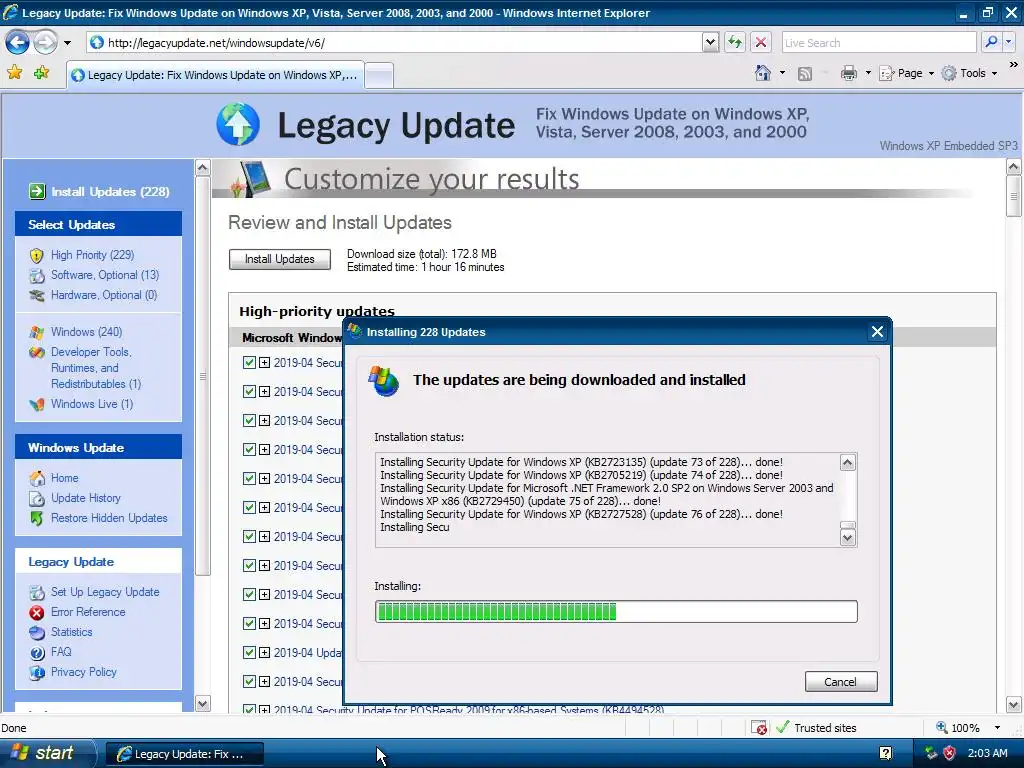The height and width of the screenshot is (768, 1024).
Task: Expand details of 2019-04 Update row
Action: click(264, 652)
